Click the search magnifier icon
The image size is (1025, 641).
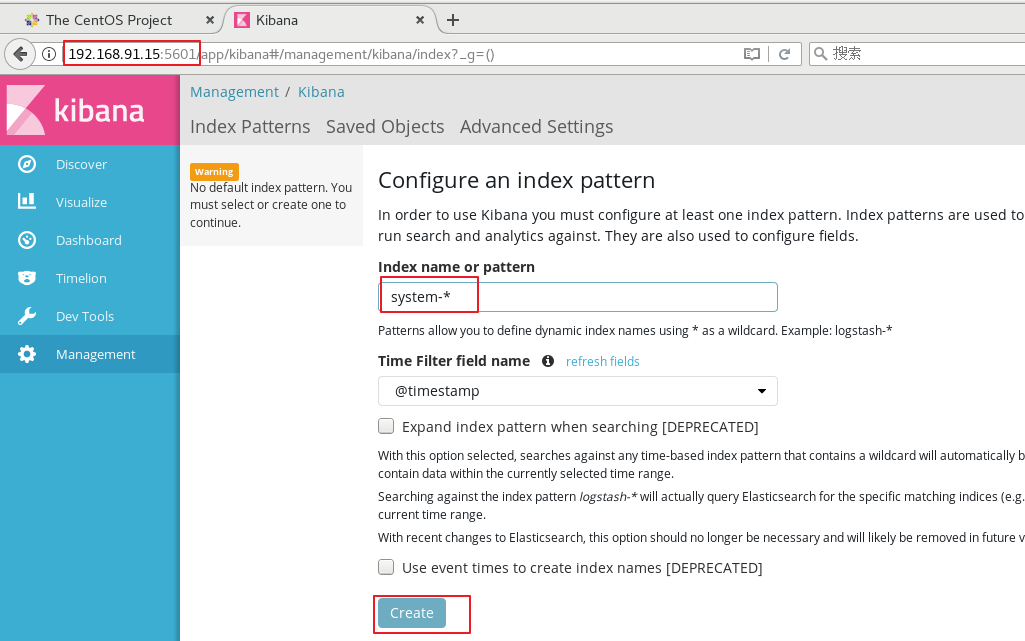point(820,54)
